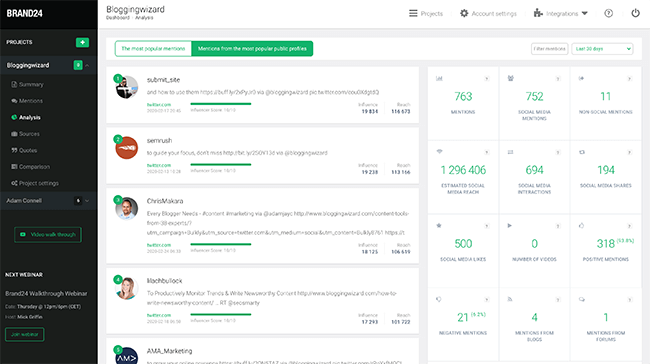
Task: Click semrush profile avatar
Action: tap(126, 148)
